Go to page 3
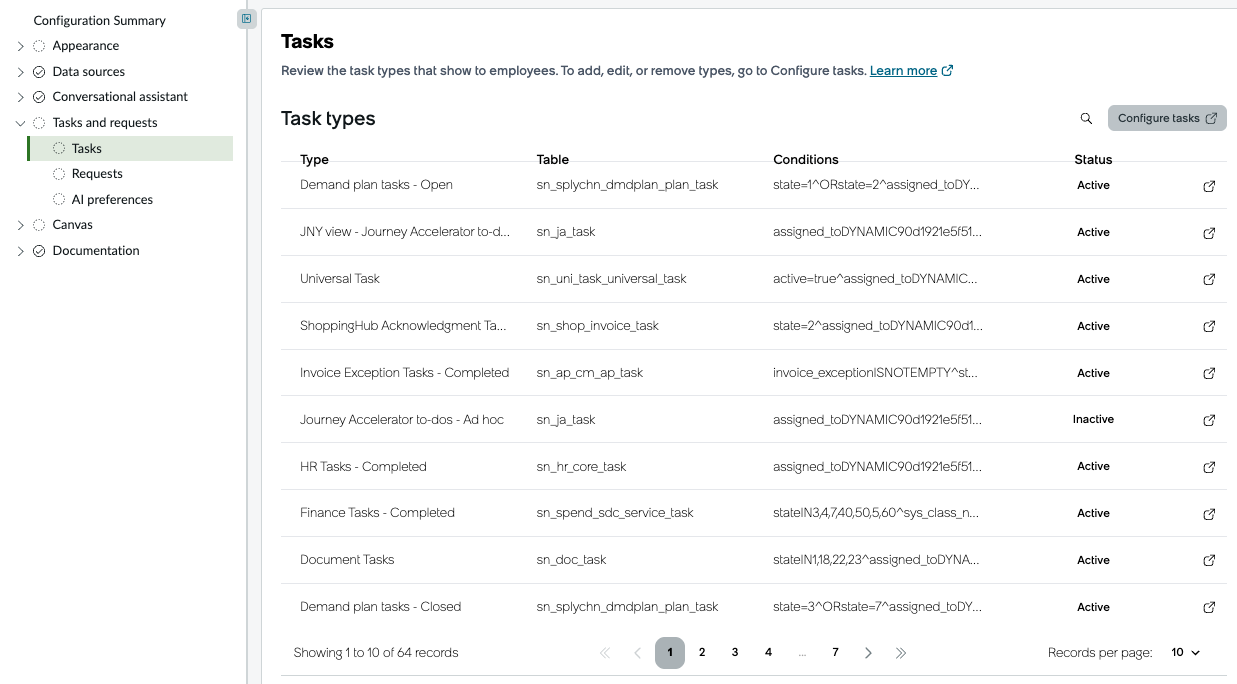 tap(735, 653)
